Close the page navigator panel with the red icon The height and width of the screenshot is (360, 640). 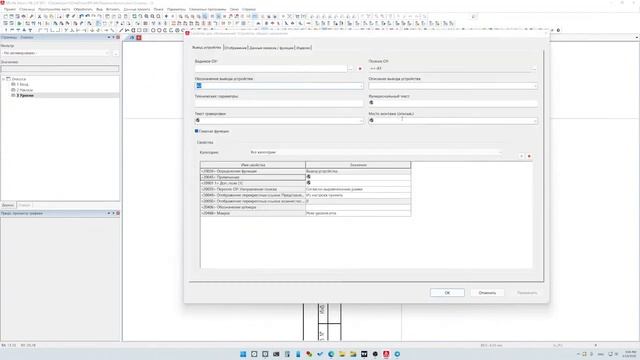118,37
